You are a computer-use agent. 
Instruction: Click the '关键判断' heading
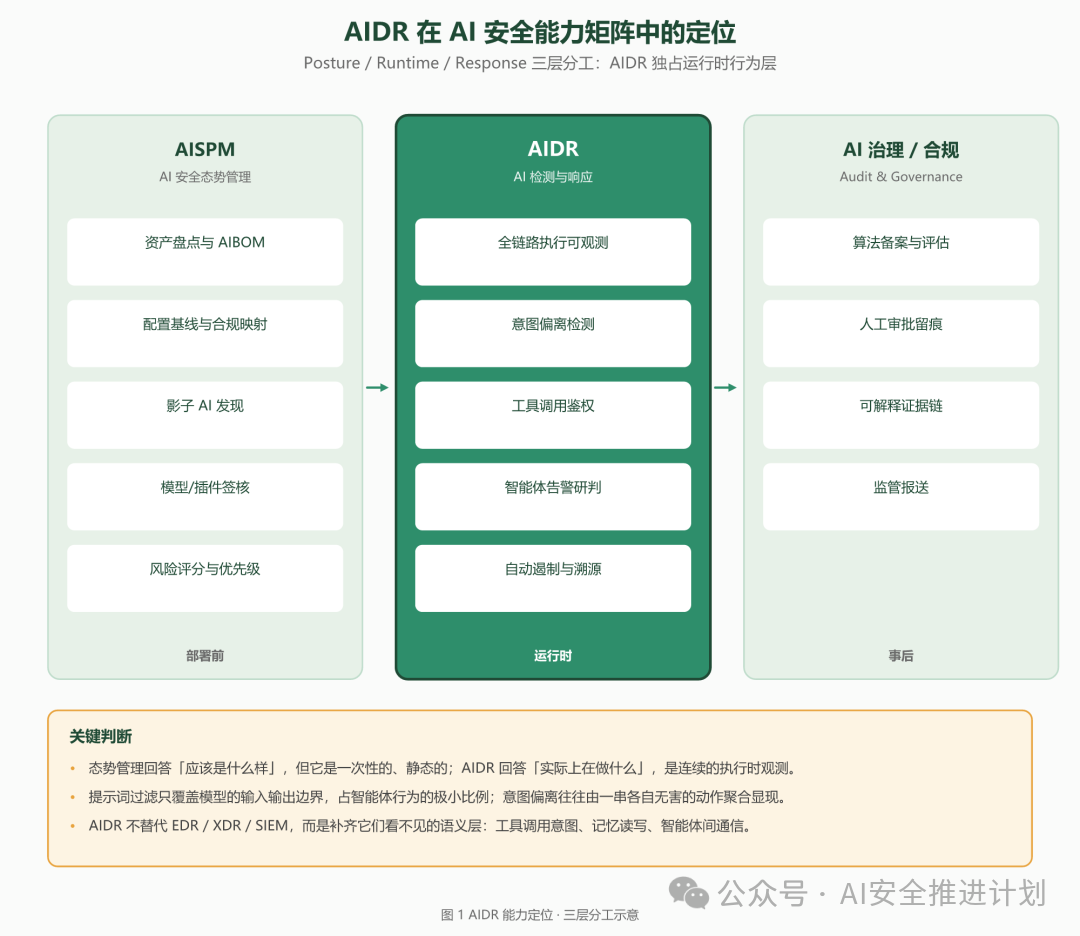click(101, 736)
